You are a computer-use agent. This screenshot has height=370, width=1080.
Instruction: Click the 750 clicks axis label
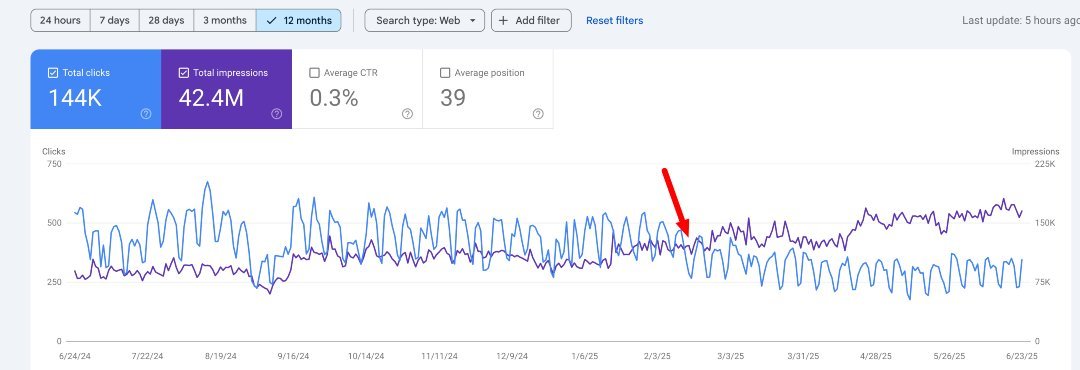54,164
